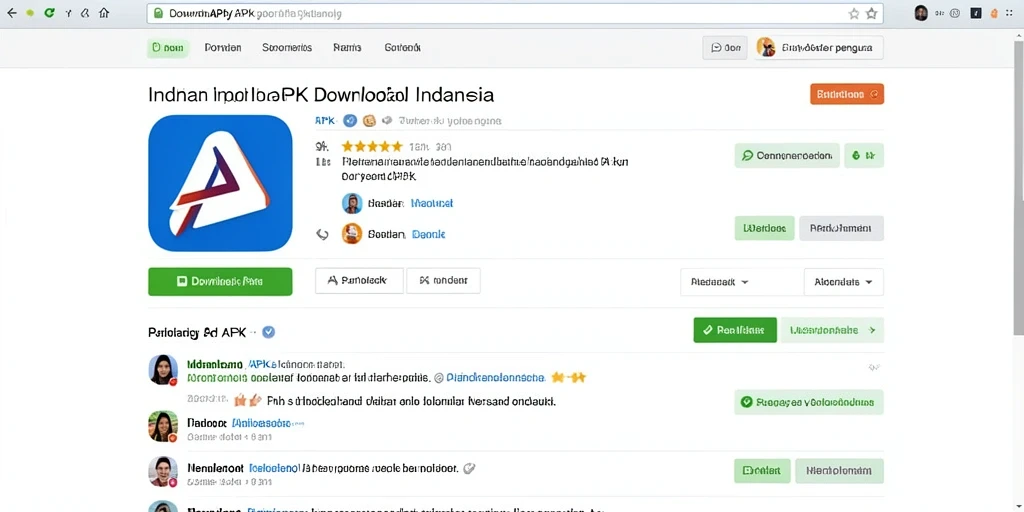Click the green lock icon in the address bar
The height and width of the screenshot is (512, 1024).
157,13
